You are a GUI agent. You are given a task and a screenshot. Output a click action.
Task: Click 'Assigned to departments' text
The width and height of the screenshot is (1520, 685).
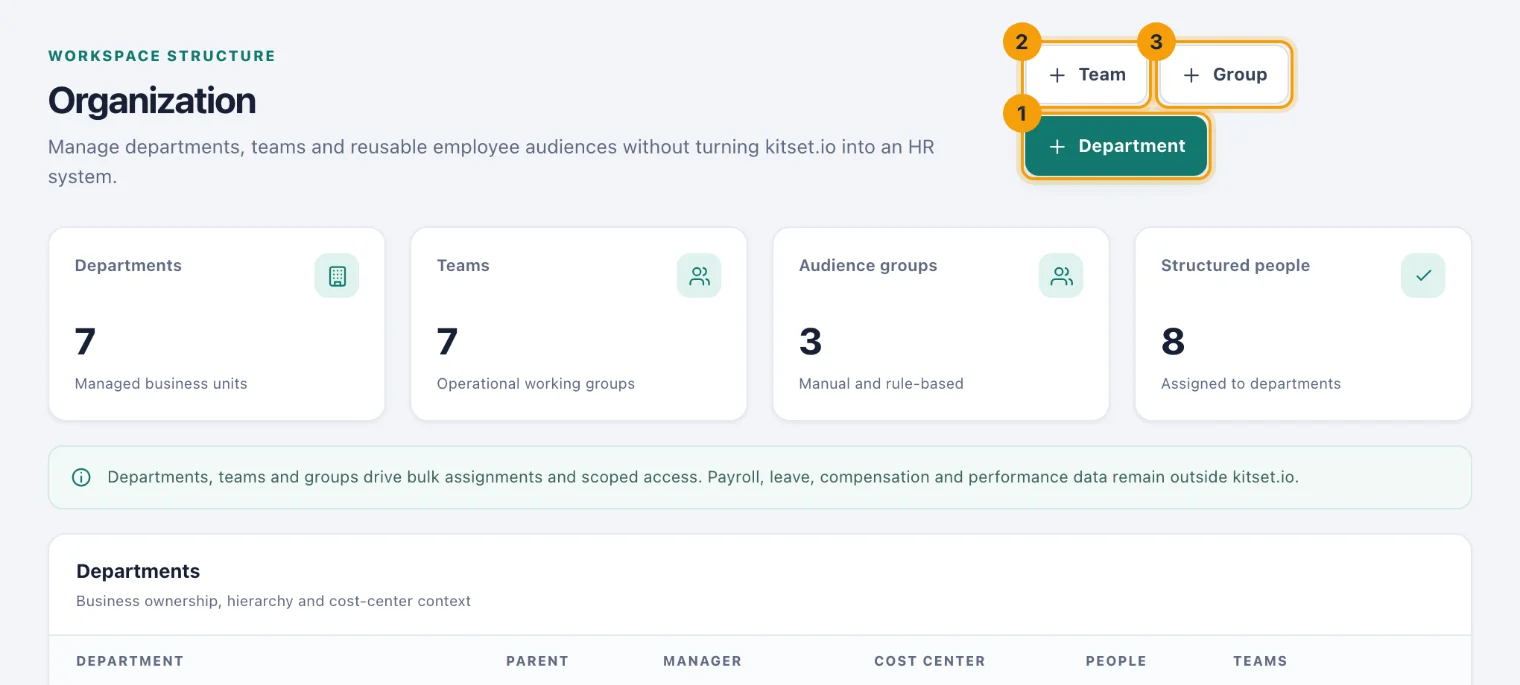click(x=1251, y=384)
